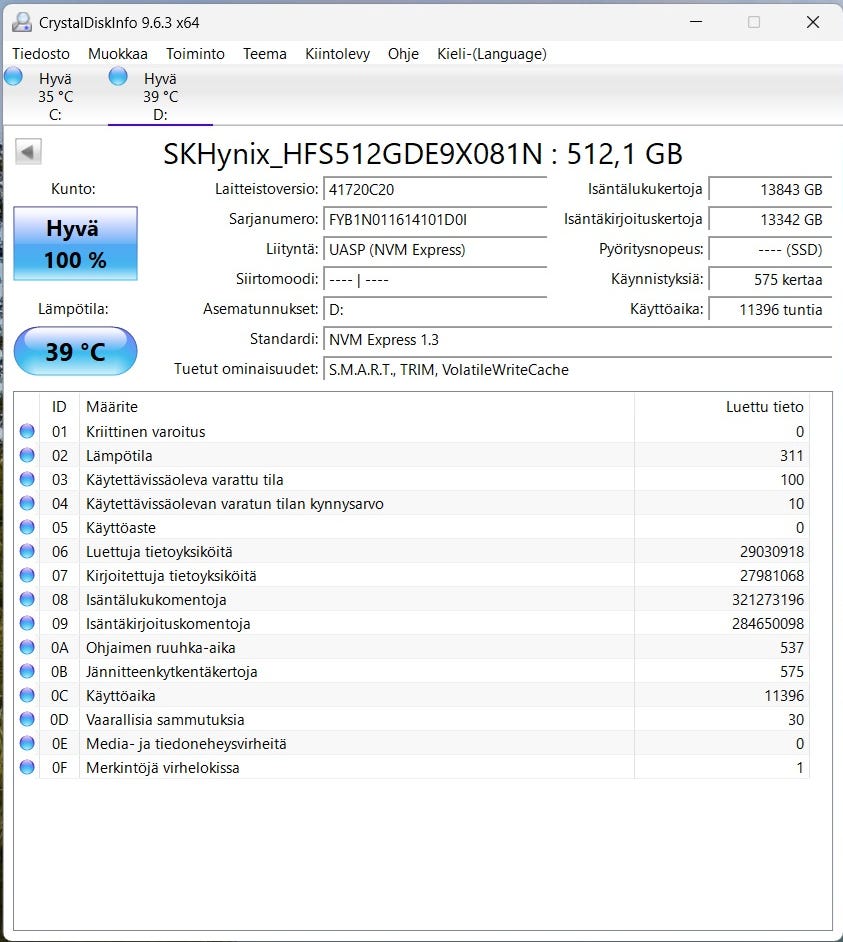This screenshot has width=843, height=942.
Task: Select the D: drive tab showing 39 °C
Action: (160, 96)
